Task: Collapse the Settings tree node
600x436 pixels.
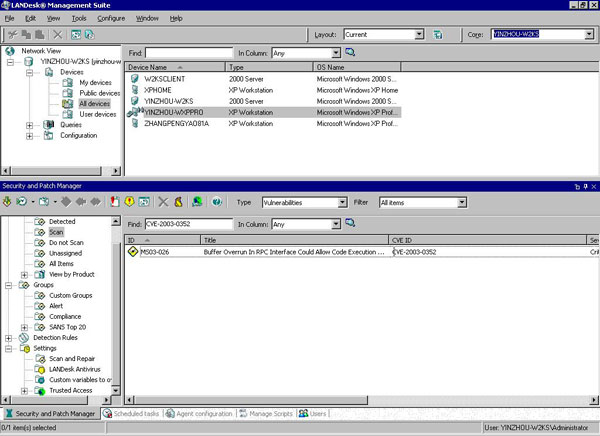Action: 10,348
